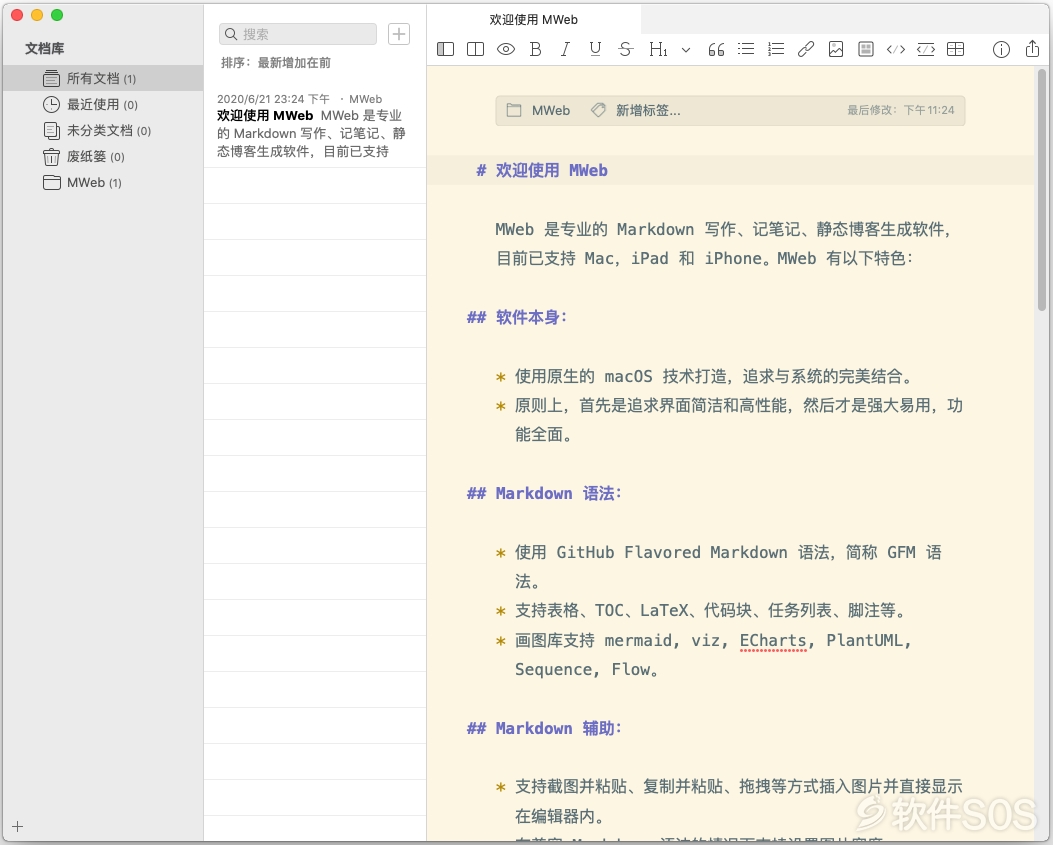This screenshot has width=1053, height=845.
Task: Open the sort order option 最新增加在前
Action: [x=294, y=62]
